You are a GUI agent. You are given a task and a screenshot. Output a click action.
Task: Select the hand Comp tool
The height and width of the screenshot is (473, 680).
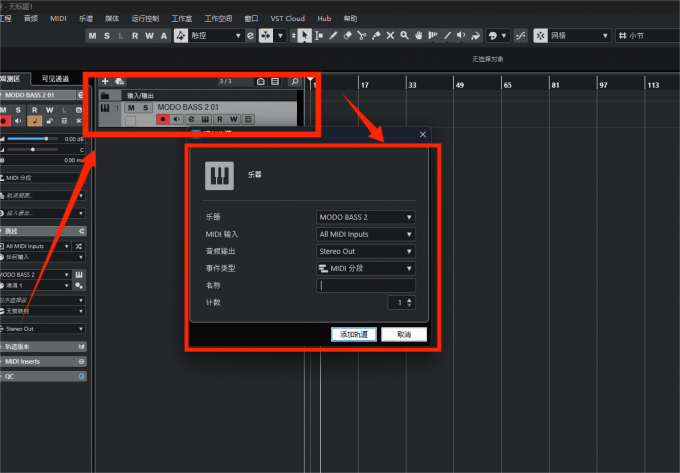coord(418,36)
